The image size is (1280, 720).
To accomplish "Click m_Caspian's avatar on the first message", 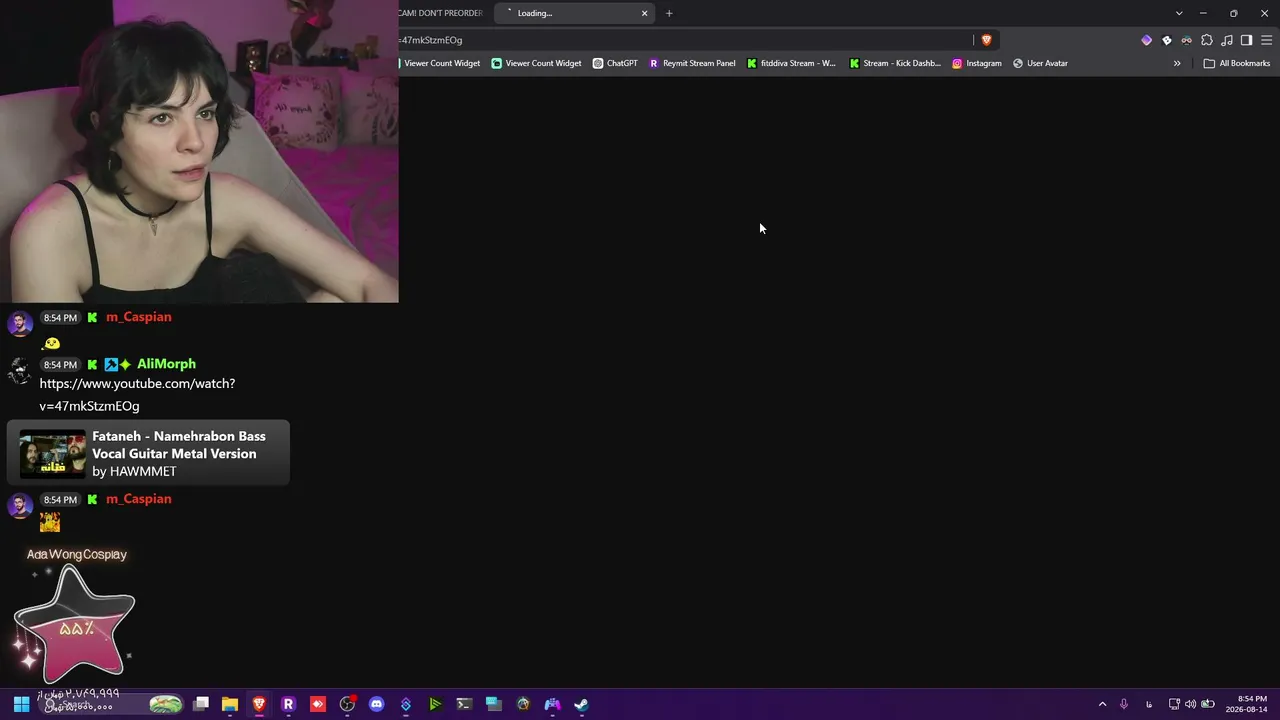I will click(20, 323).
